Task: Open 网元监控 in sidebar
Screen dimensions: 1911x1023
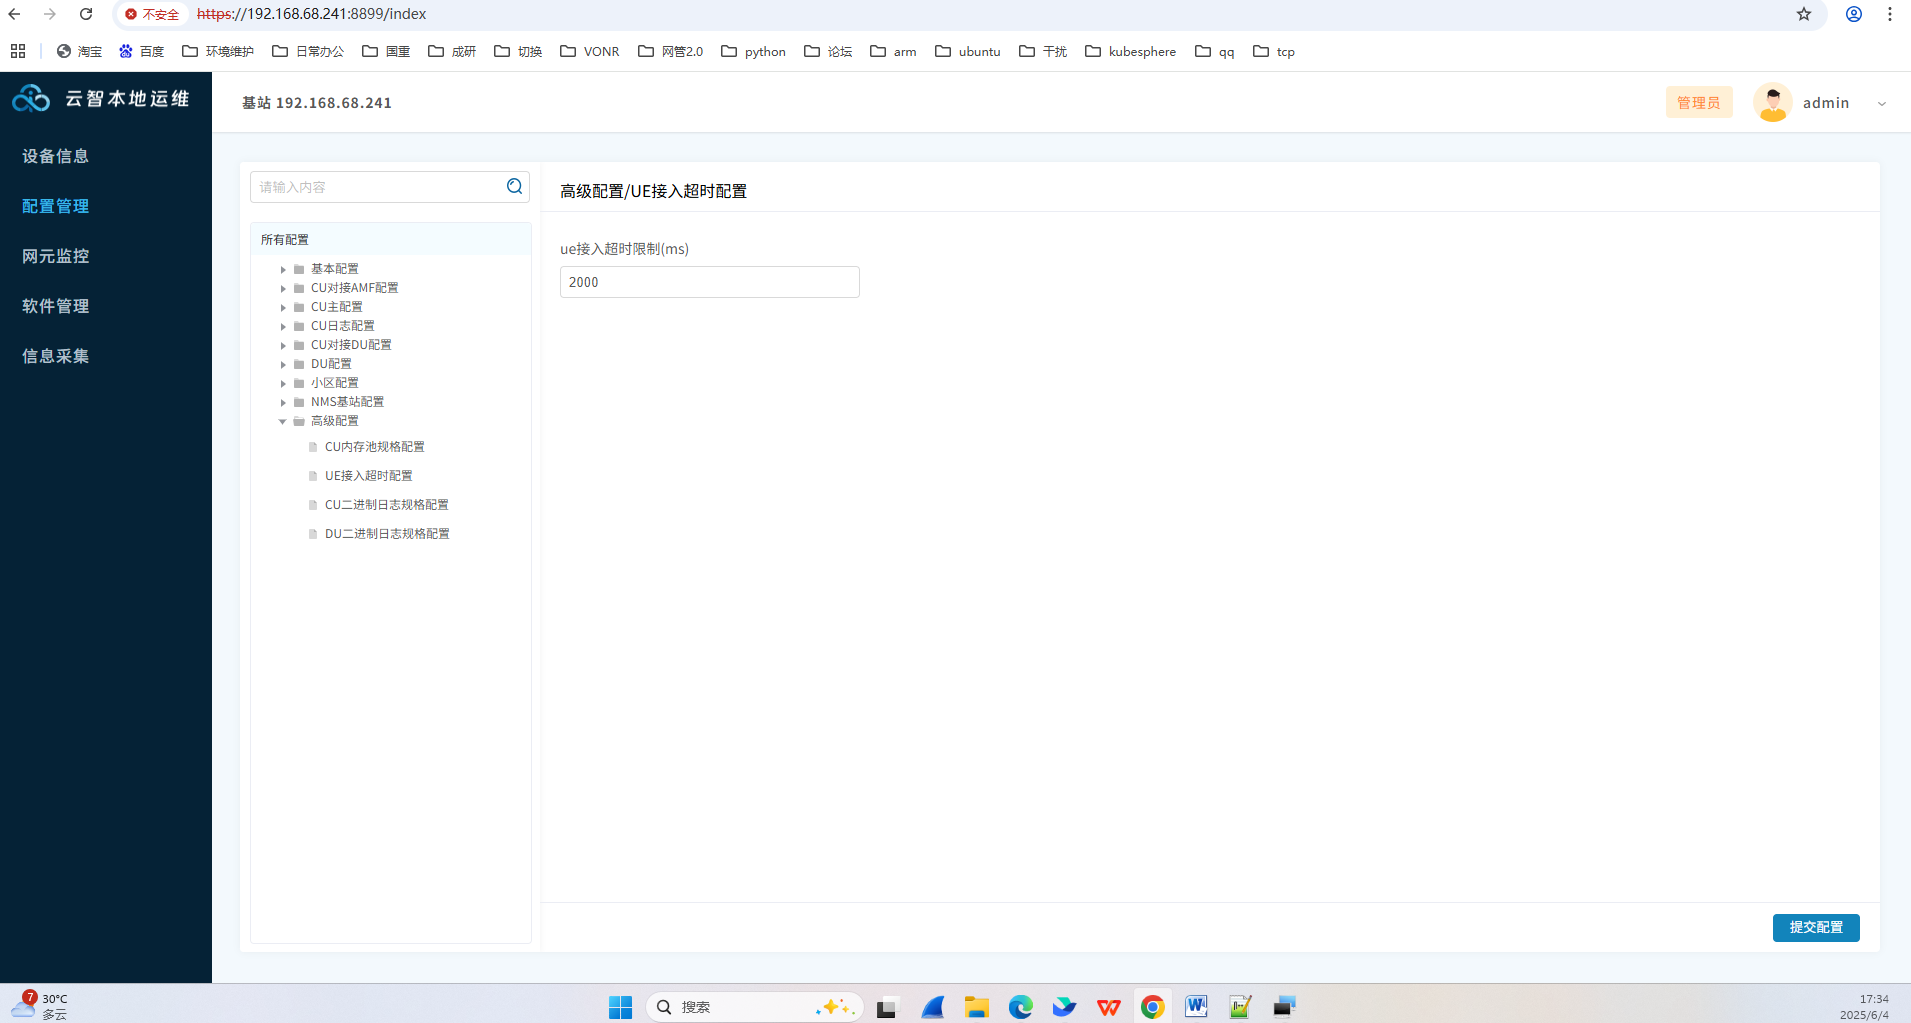Action: click(56, 256)
